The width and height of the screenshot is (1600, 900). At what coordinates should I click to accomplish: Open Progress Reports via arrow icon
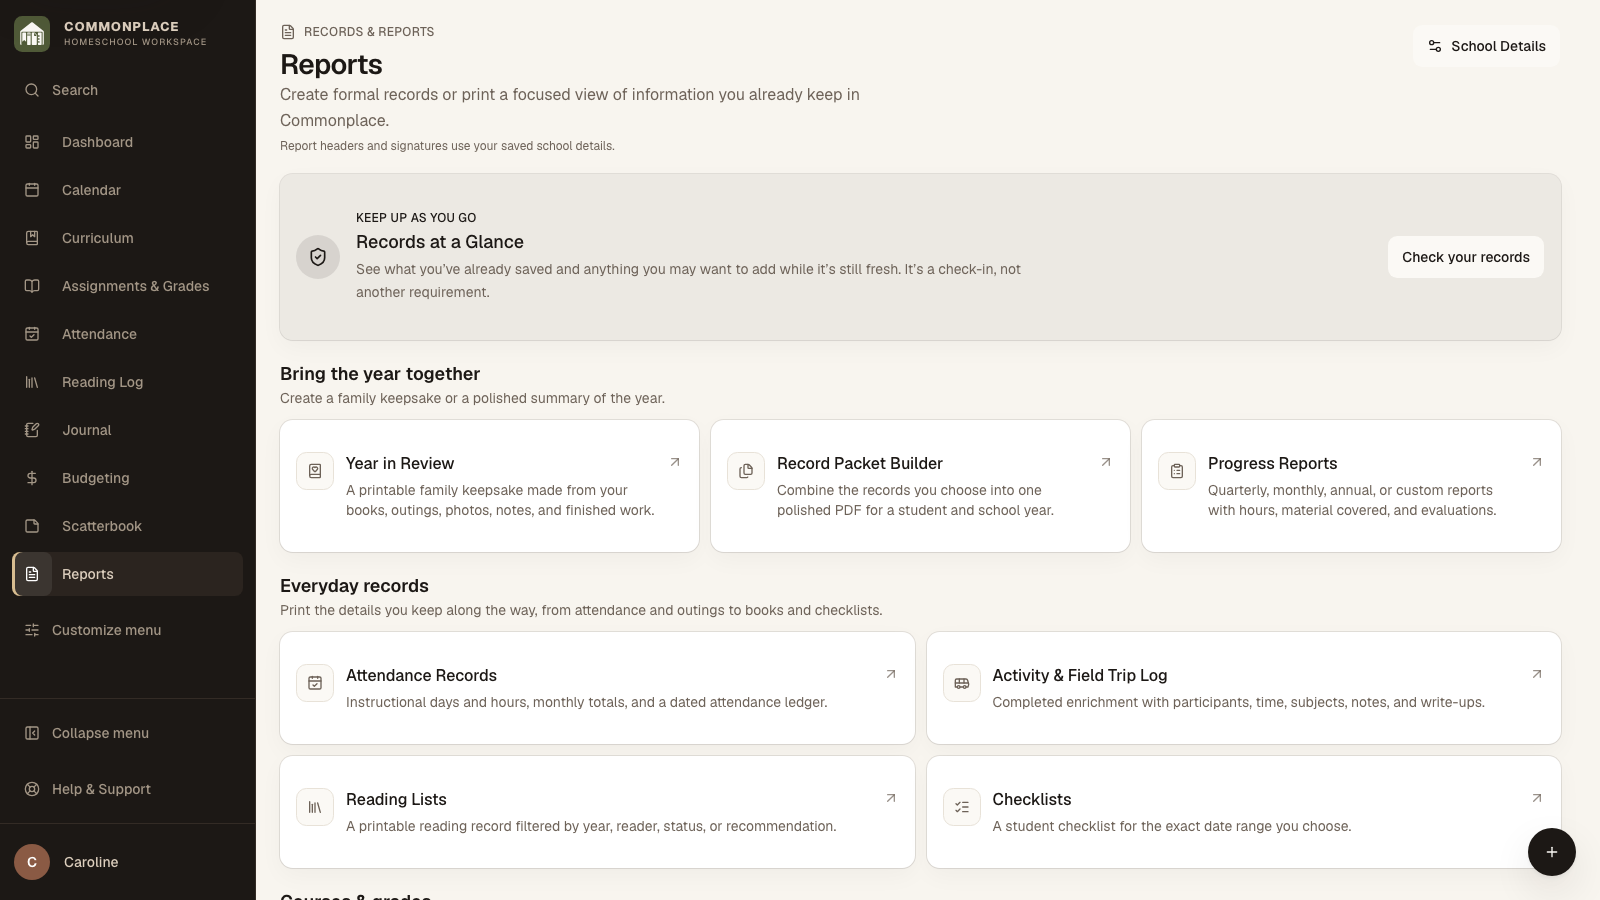tap(1537, 462)
